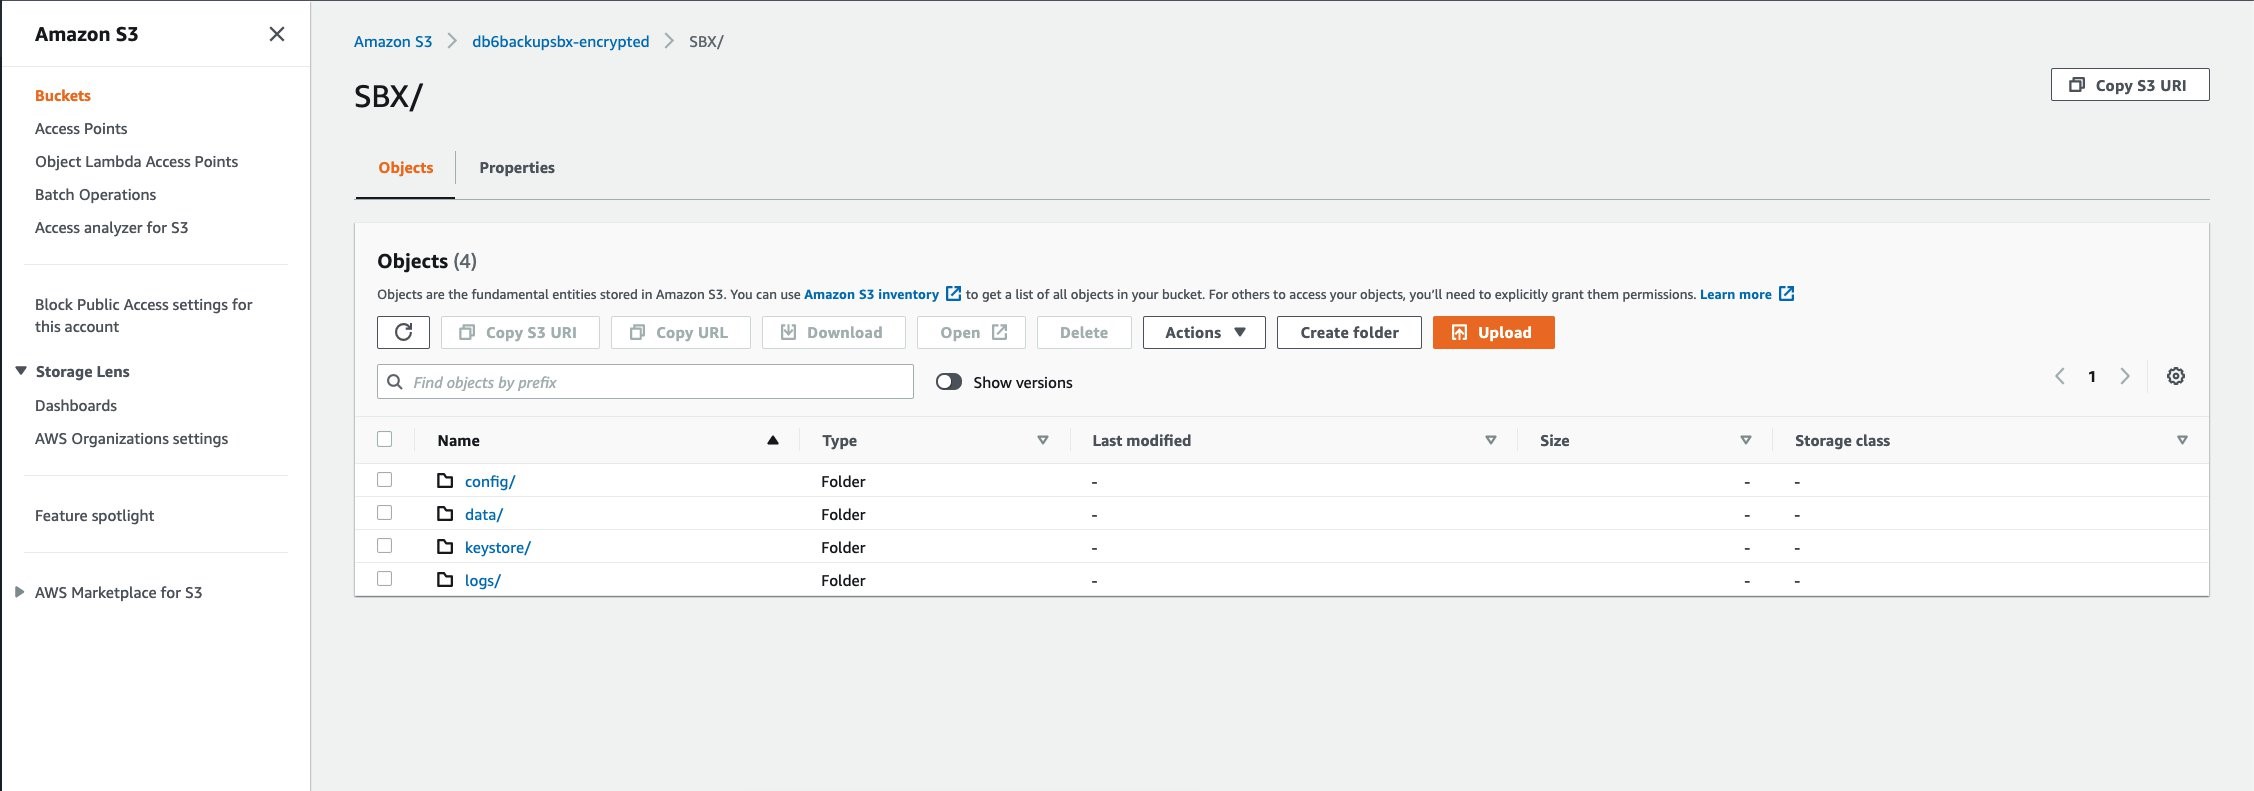Open Size column sort arrow
The width and height of the screenshot is (2254, 791).
pyautogui.click(x=1745, y=440)
